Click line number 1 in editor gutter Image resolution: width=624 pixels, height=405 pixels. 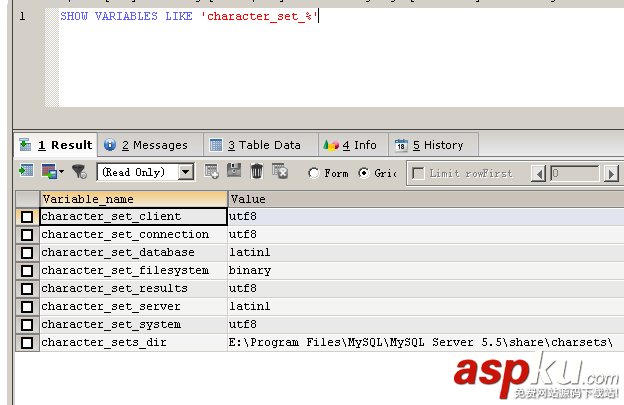coord(22,16)
